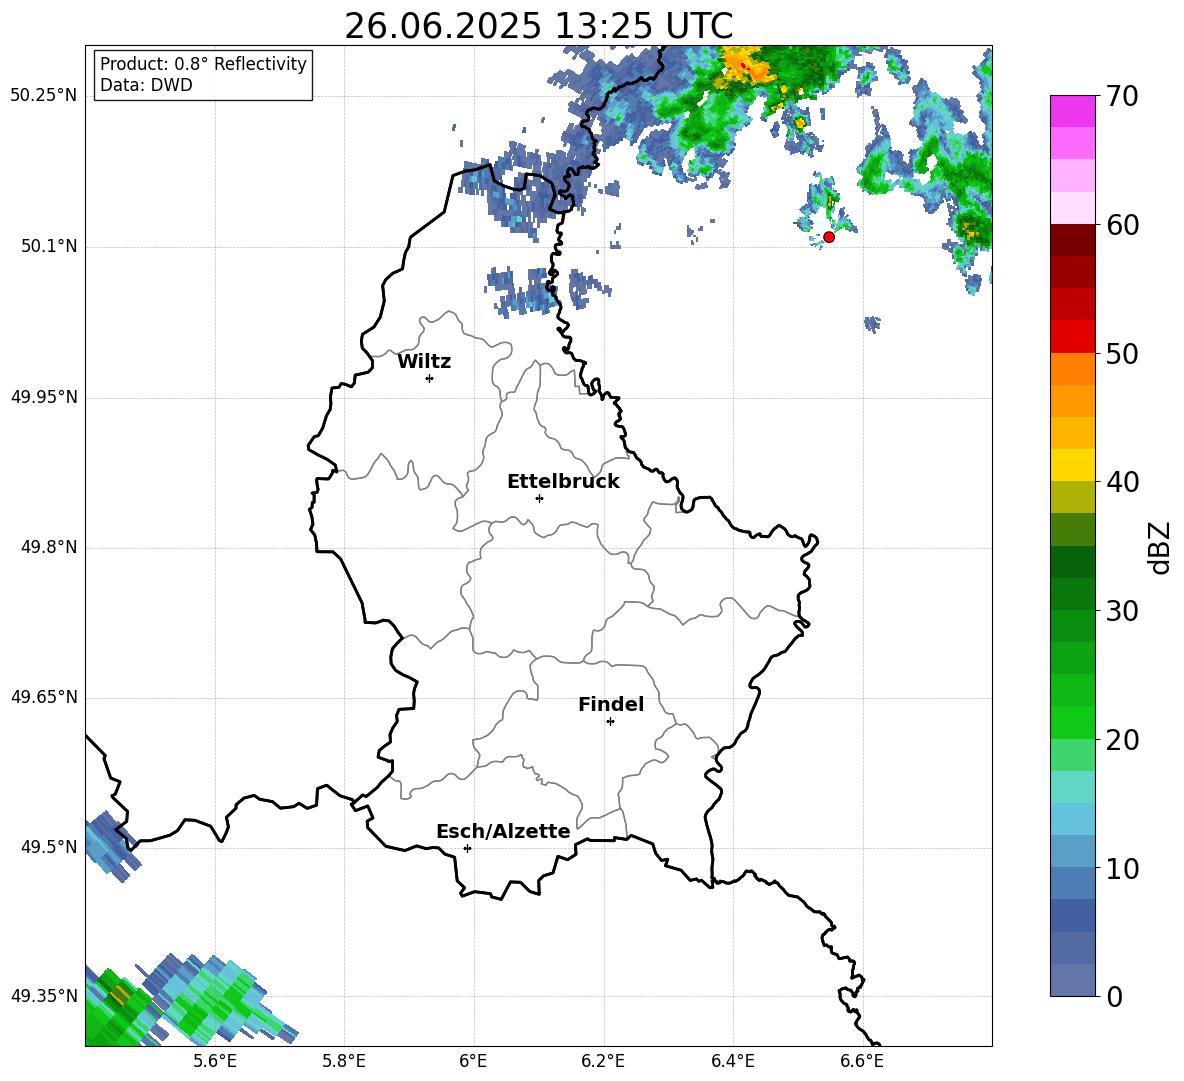Click the 5.8°E longitude label
This screenshot has width=1184, height=1081.
coord(344,1061)
